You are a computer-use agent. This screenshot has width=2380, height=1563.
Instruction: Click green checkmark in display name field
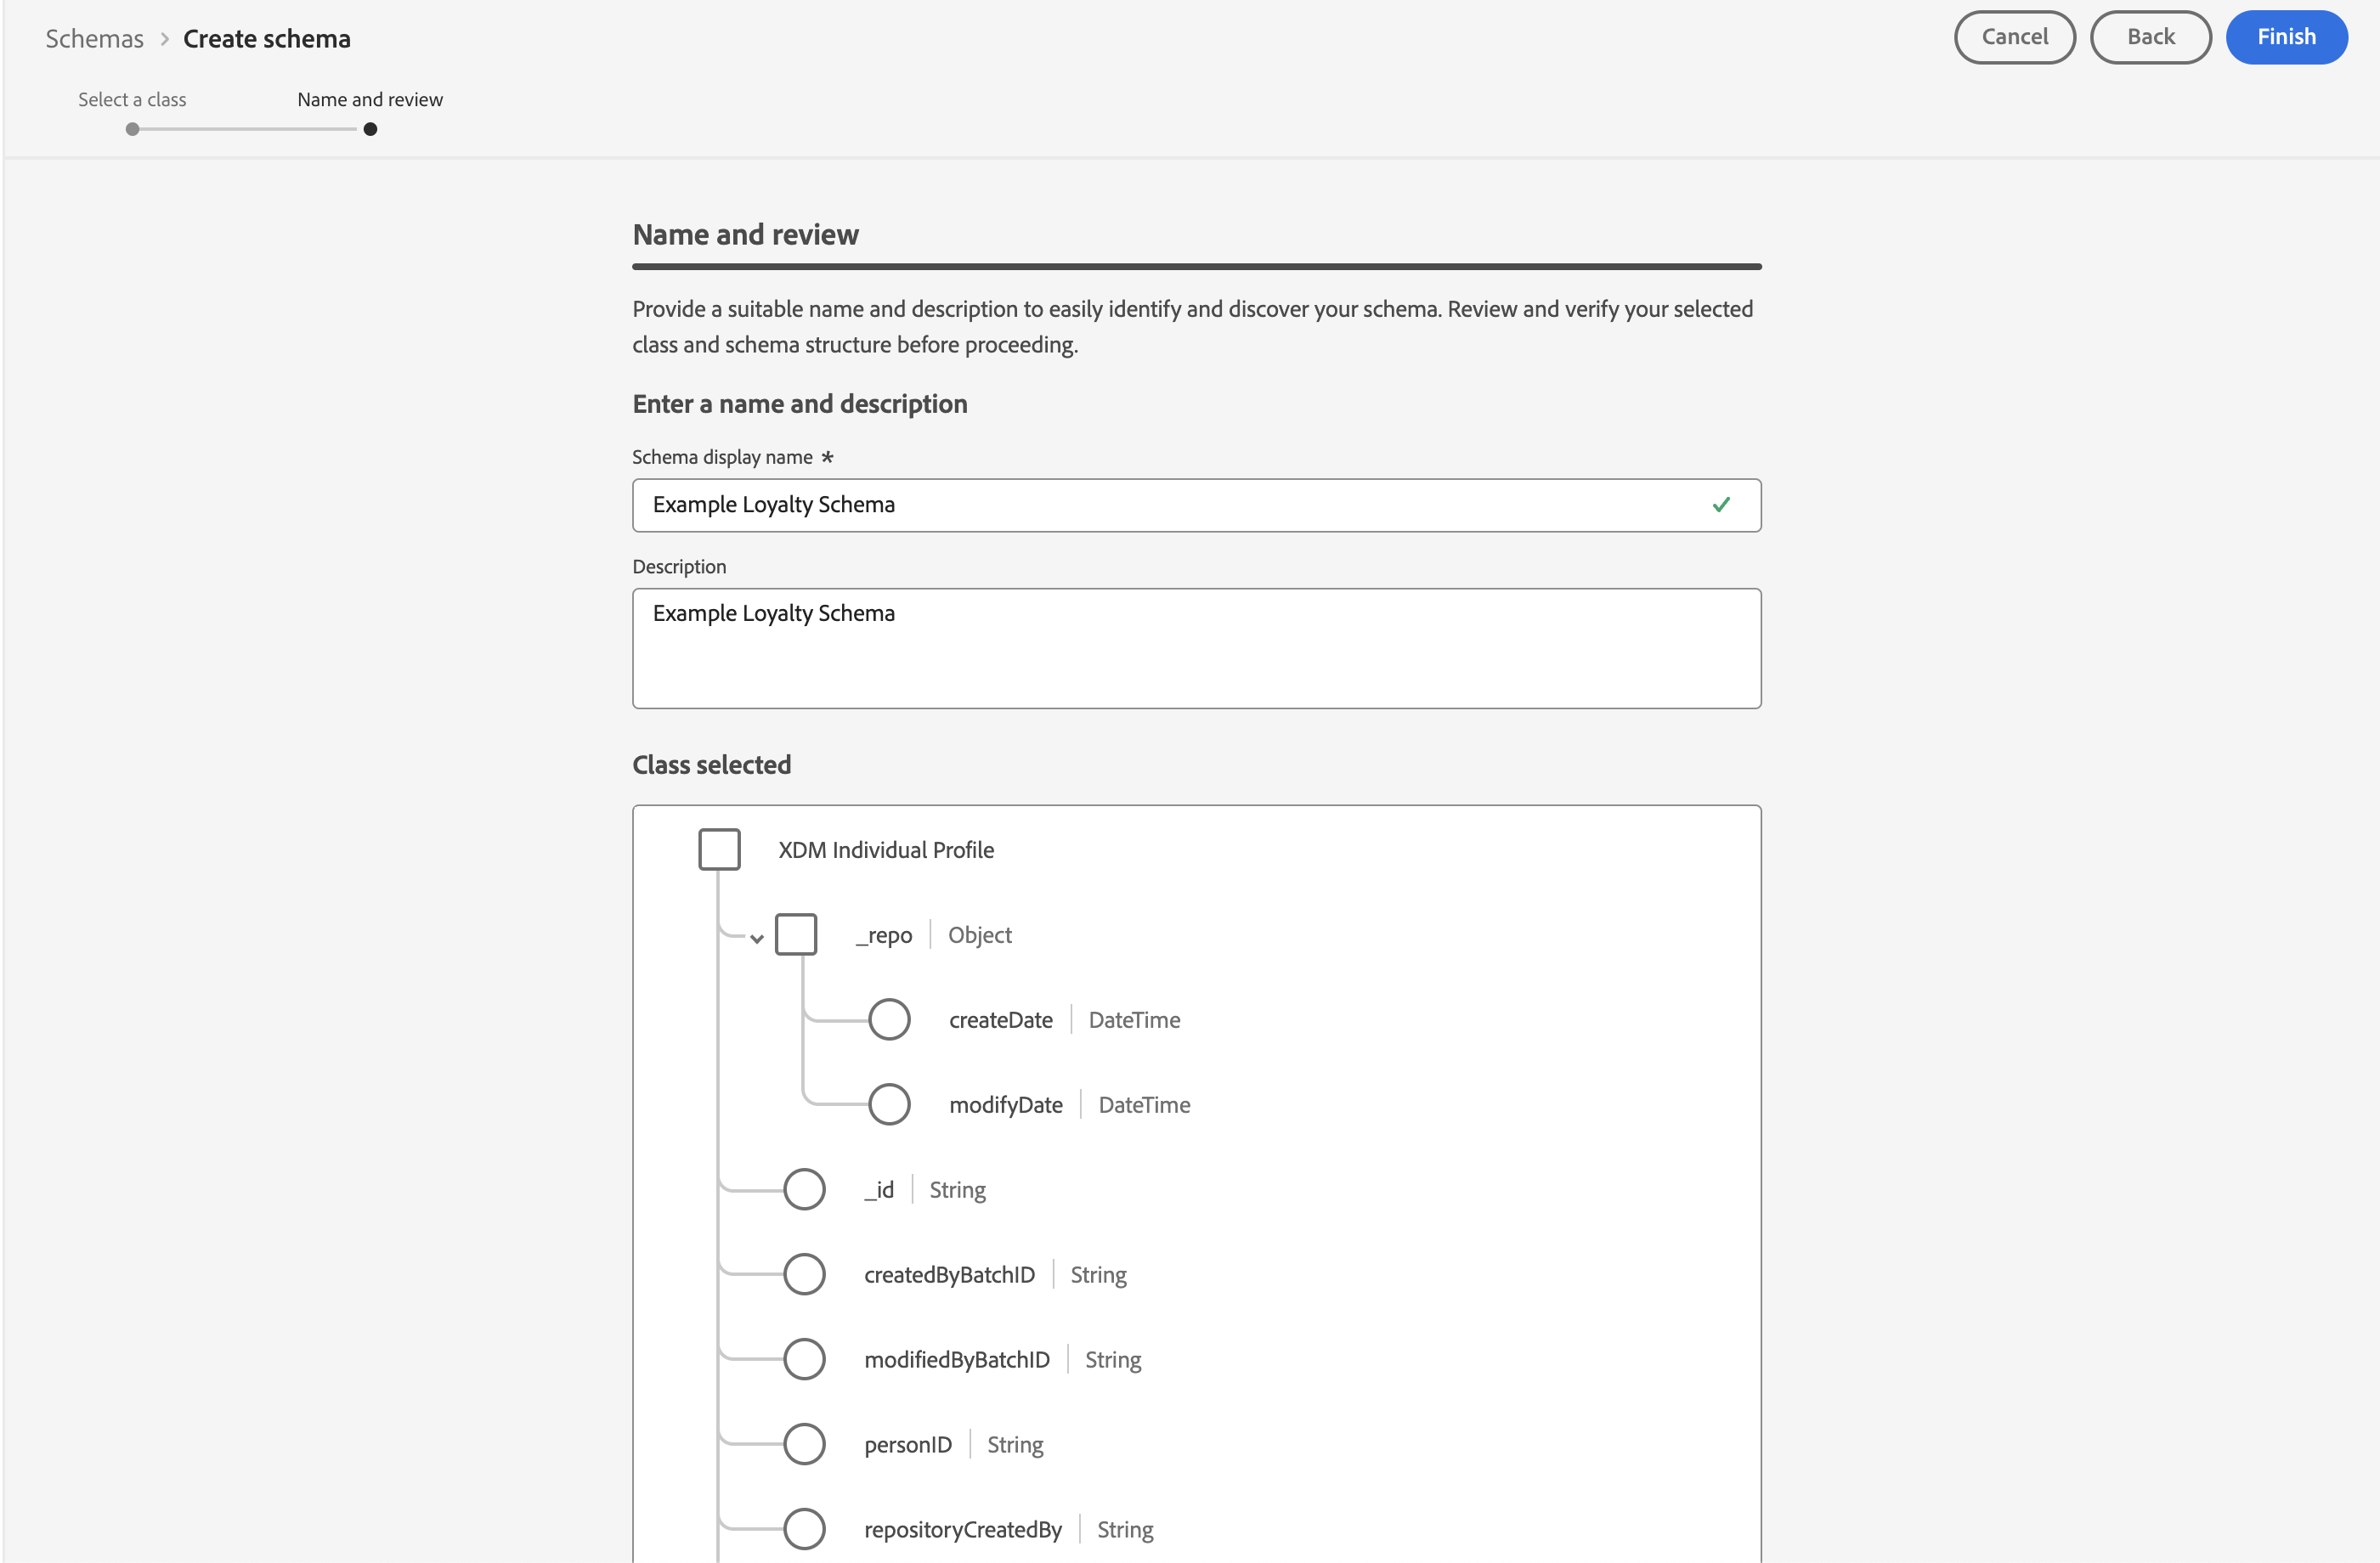click(x=1720, y=504)
